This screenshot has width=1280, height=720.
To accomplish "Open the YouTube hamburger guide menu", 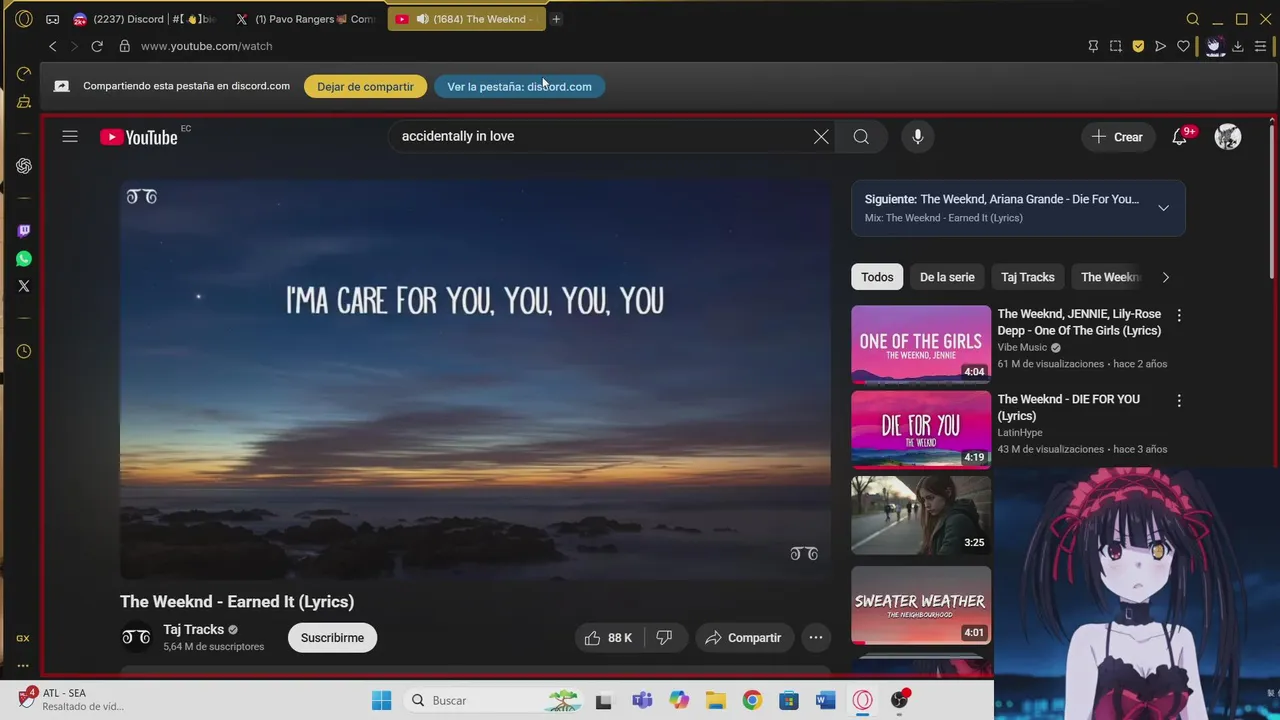I will pos(70,136).
